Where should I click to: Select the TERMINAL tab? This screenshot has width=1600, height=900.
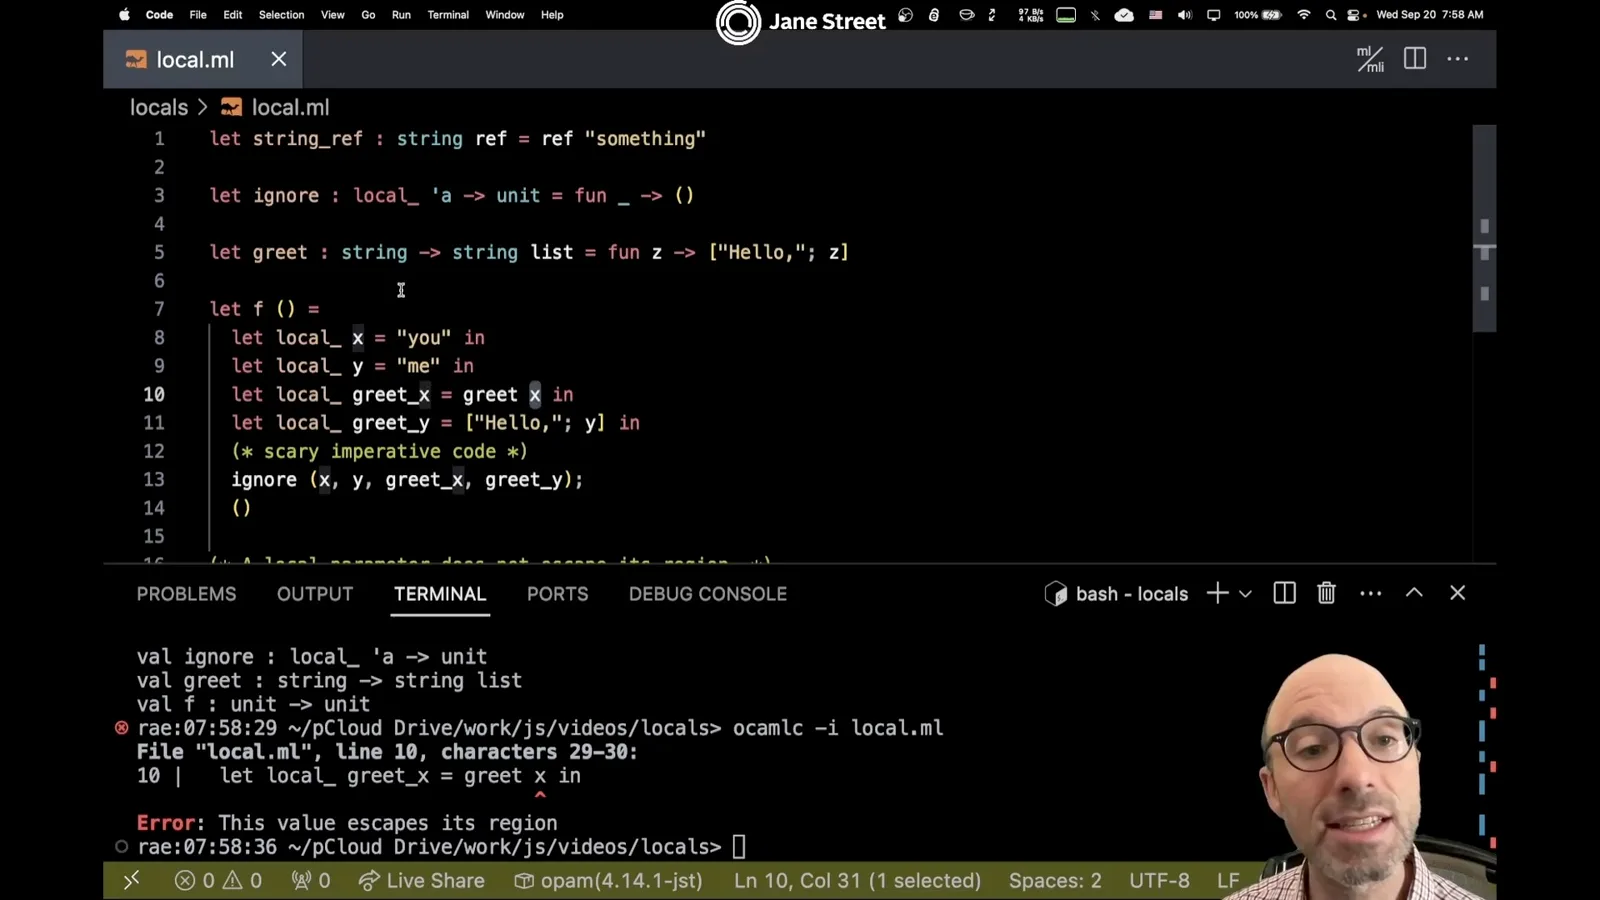pyautogui.click(x=440, y=594)
